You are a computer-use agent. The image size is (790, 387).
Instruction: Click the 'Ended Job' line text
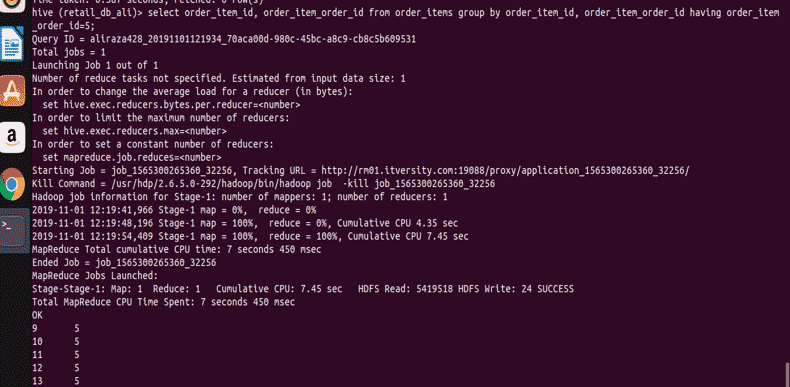tap(124, 263)
